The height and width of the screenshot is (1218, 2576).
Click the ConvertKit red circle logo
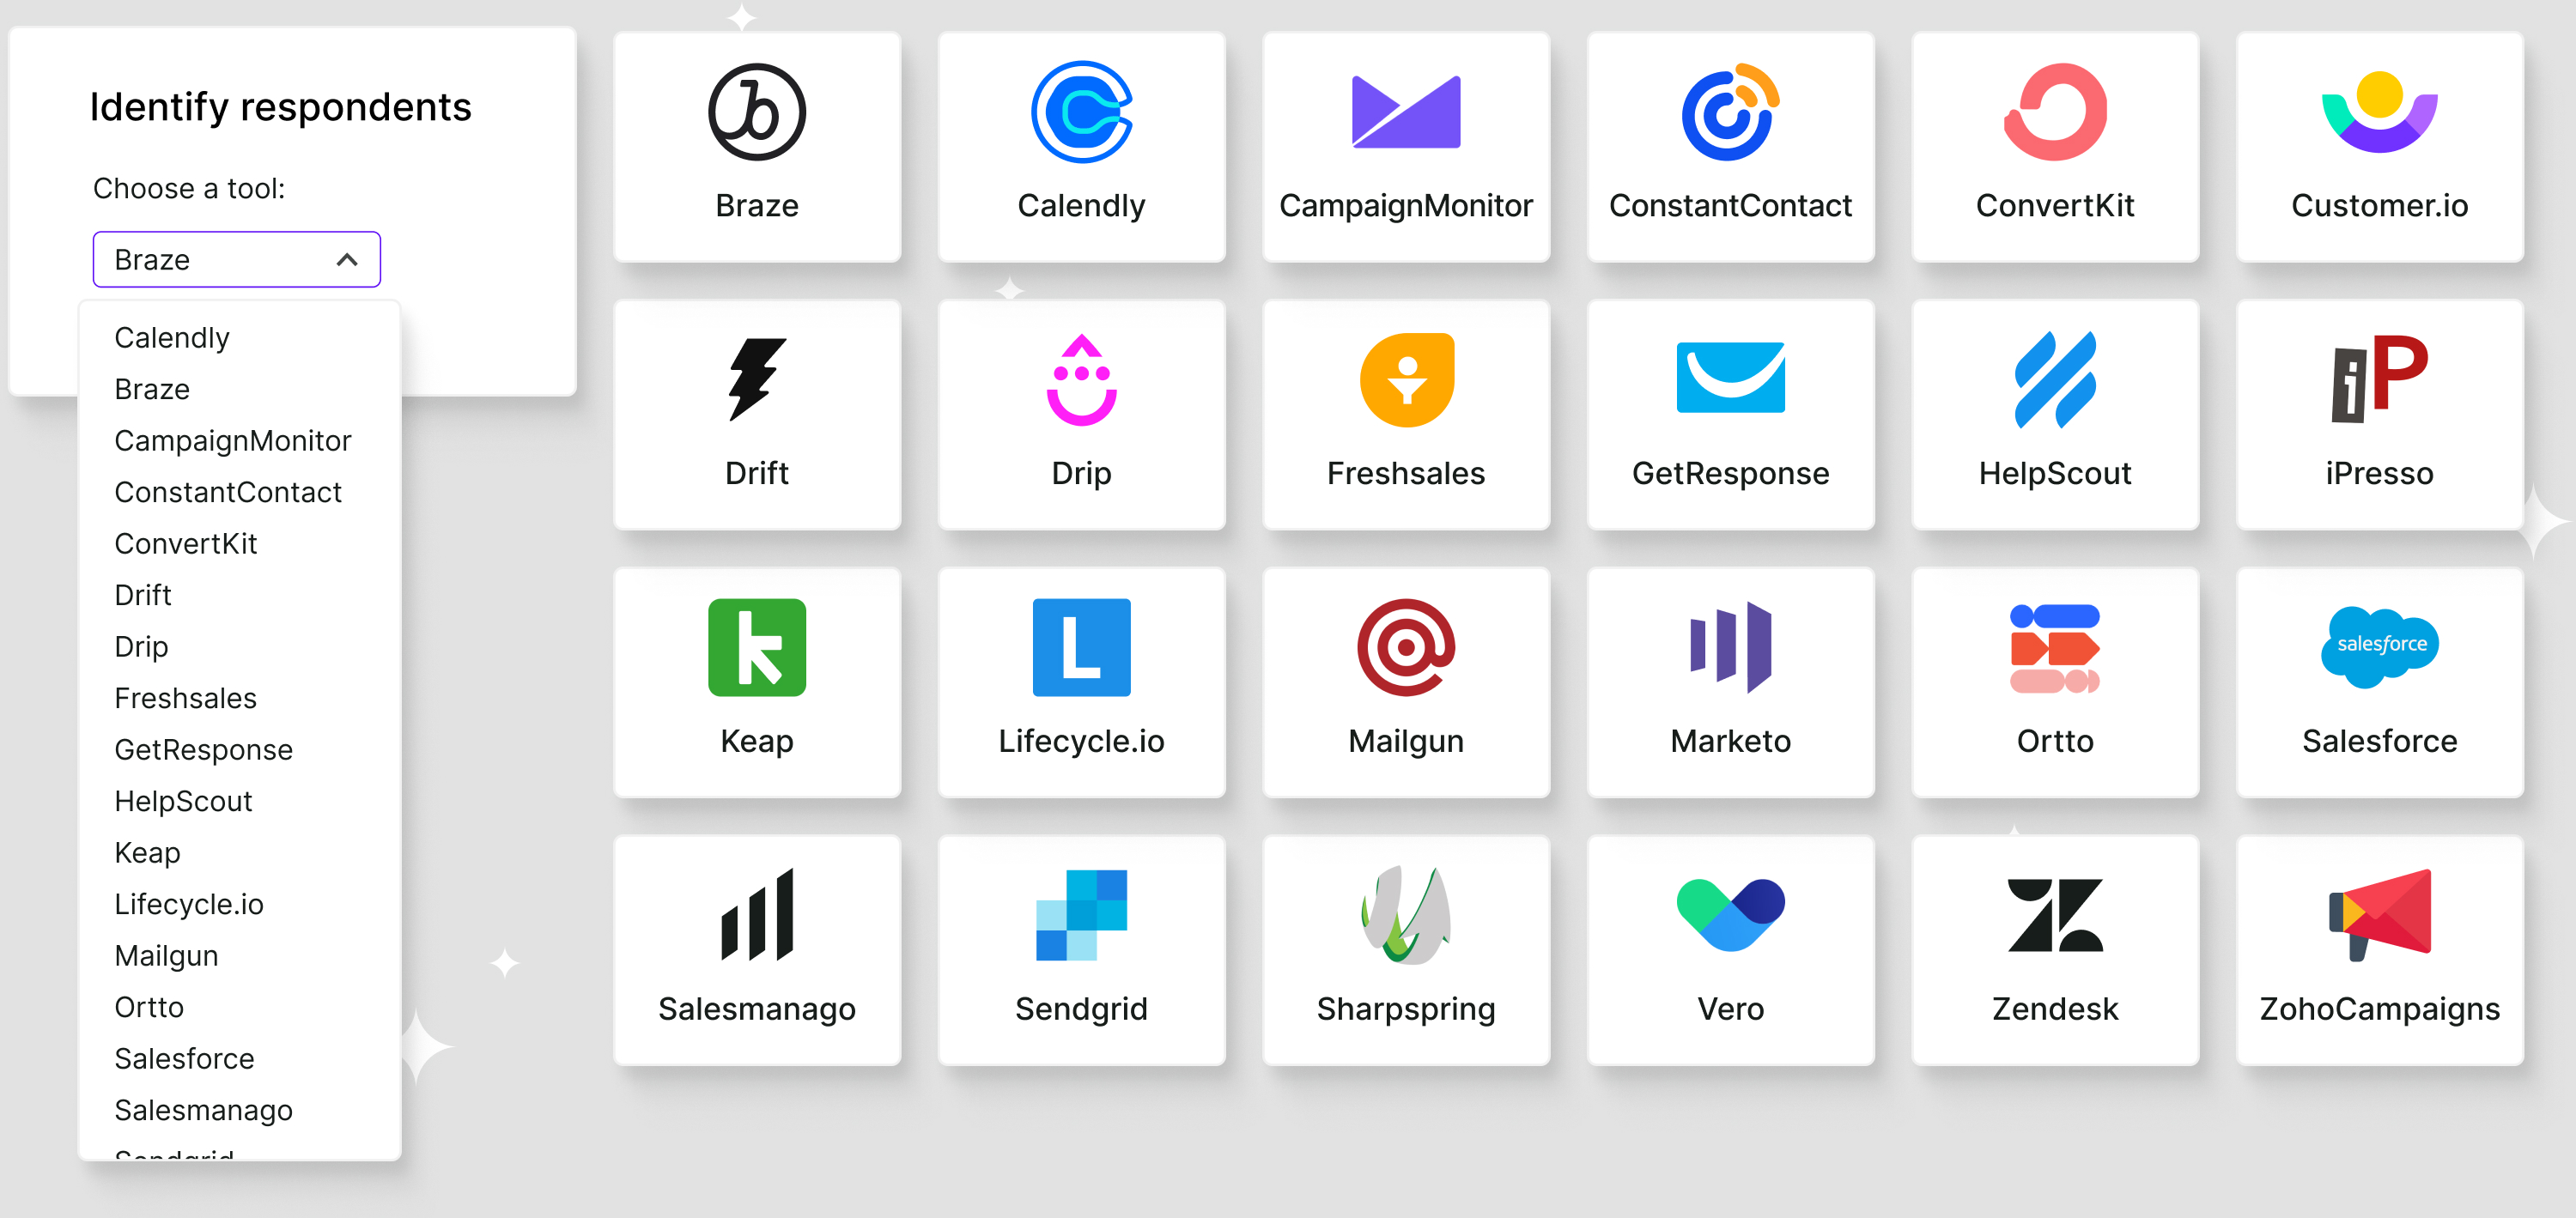click(x=2055, y=112)
